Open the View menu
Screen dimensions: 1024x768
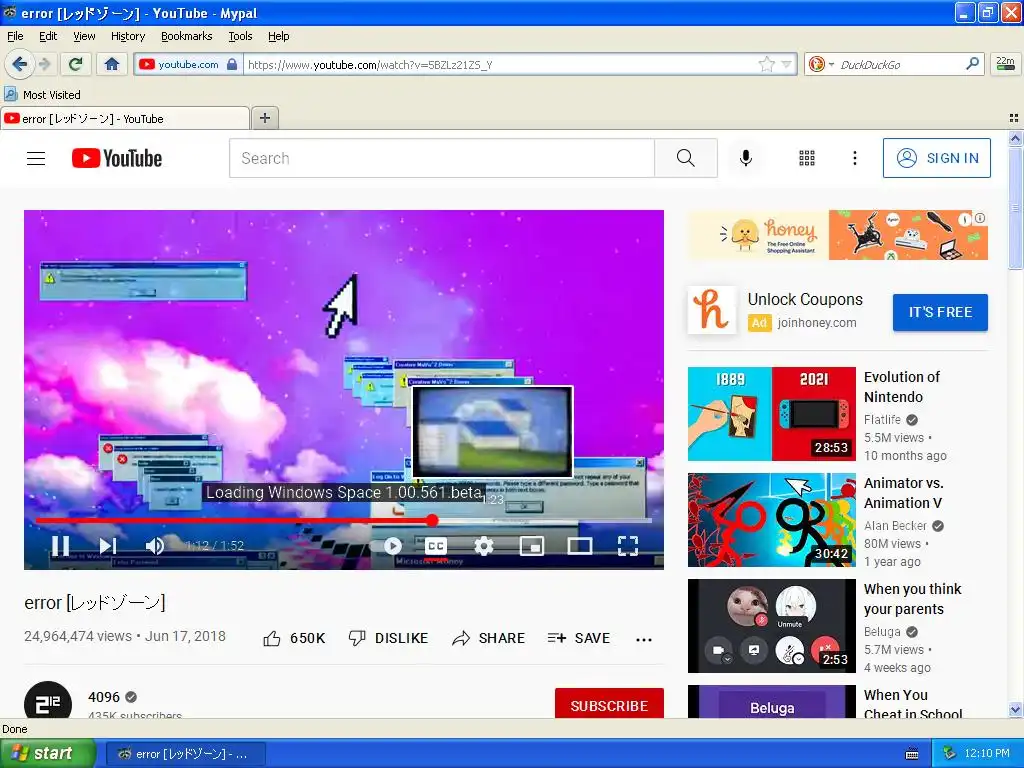pyautogui.click(x=84, y=36)
